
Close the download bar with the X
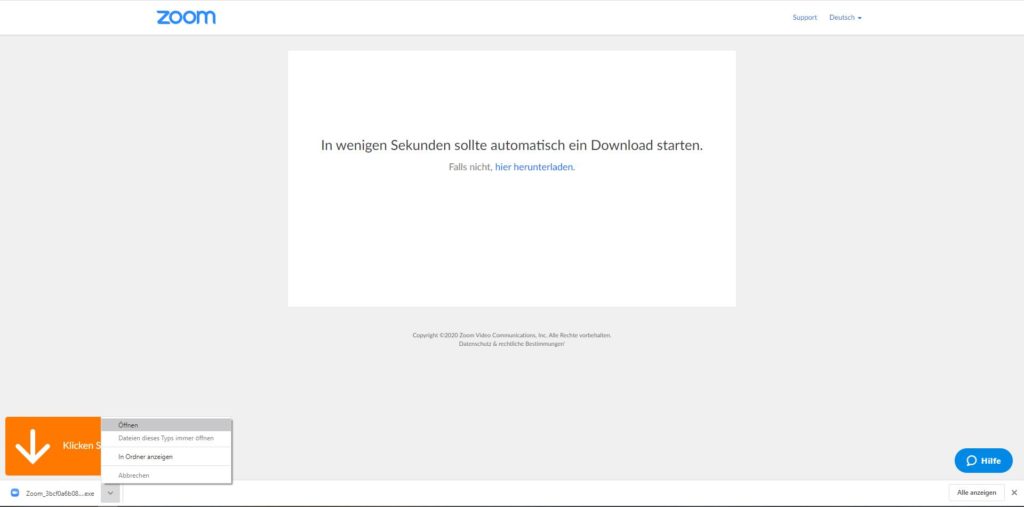coord(1013,493)
